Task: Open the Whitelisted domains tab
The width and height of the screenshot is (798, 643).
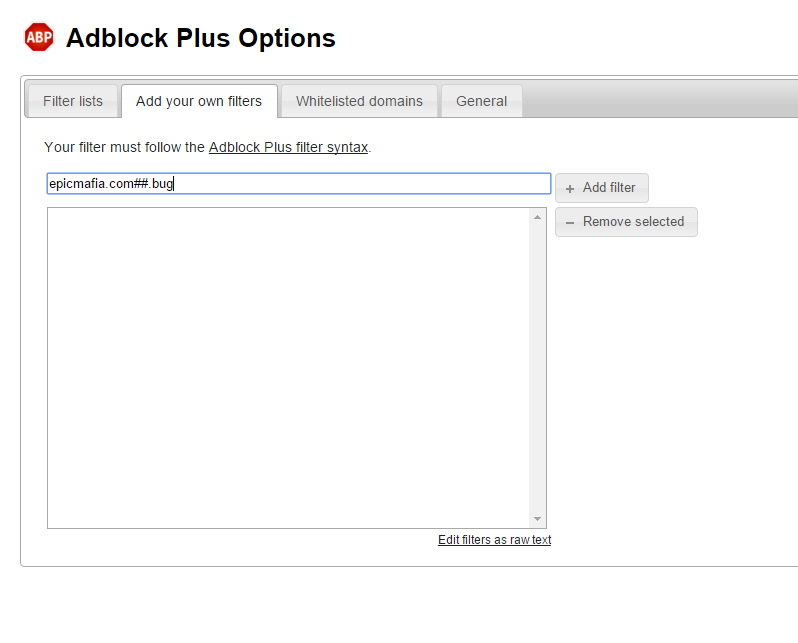Action: 359,101
